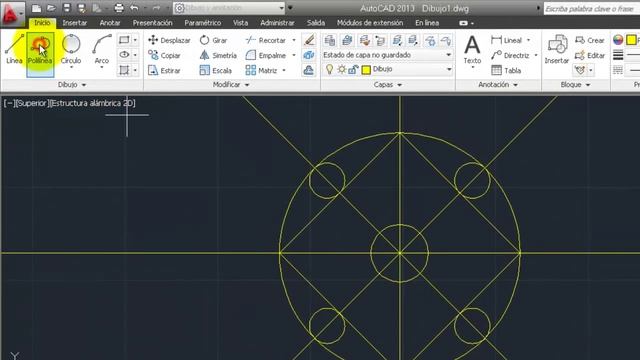Screen dimensions: 640x360
Task: Click the Editar block button
Action: coord(590,55)
